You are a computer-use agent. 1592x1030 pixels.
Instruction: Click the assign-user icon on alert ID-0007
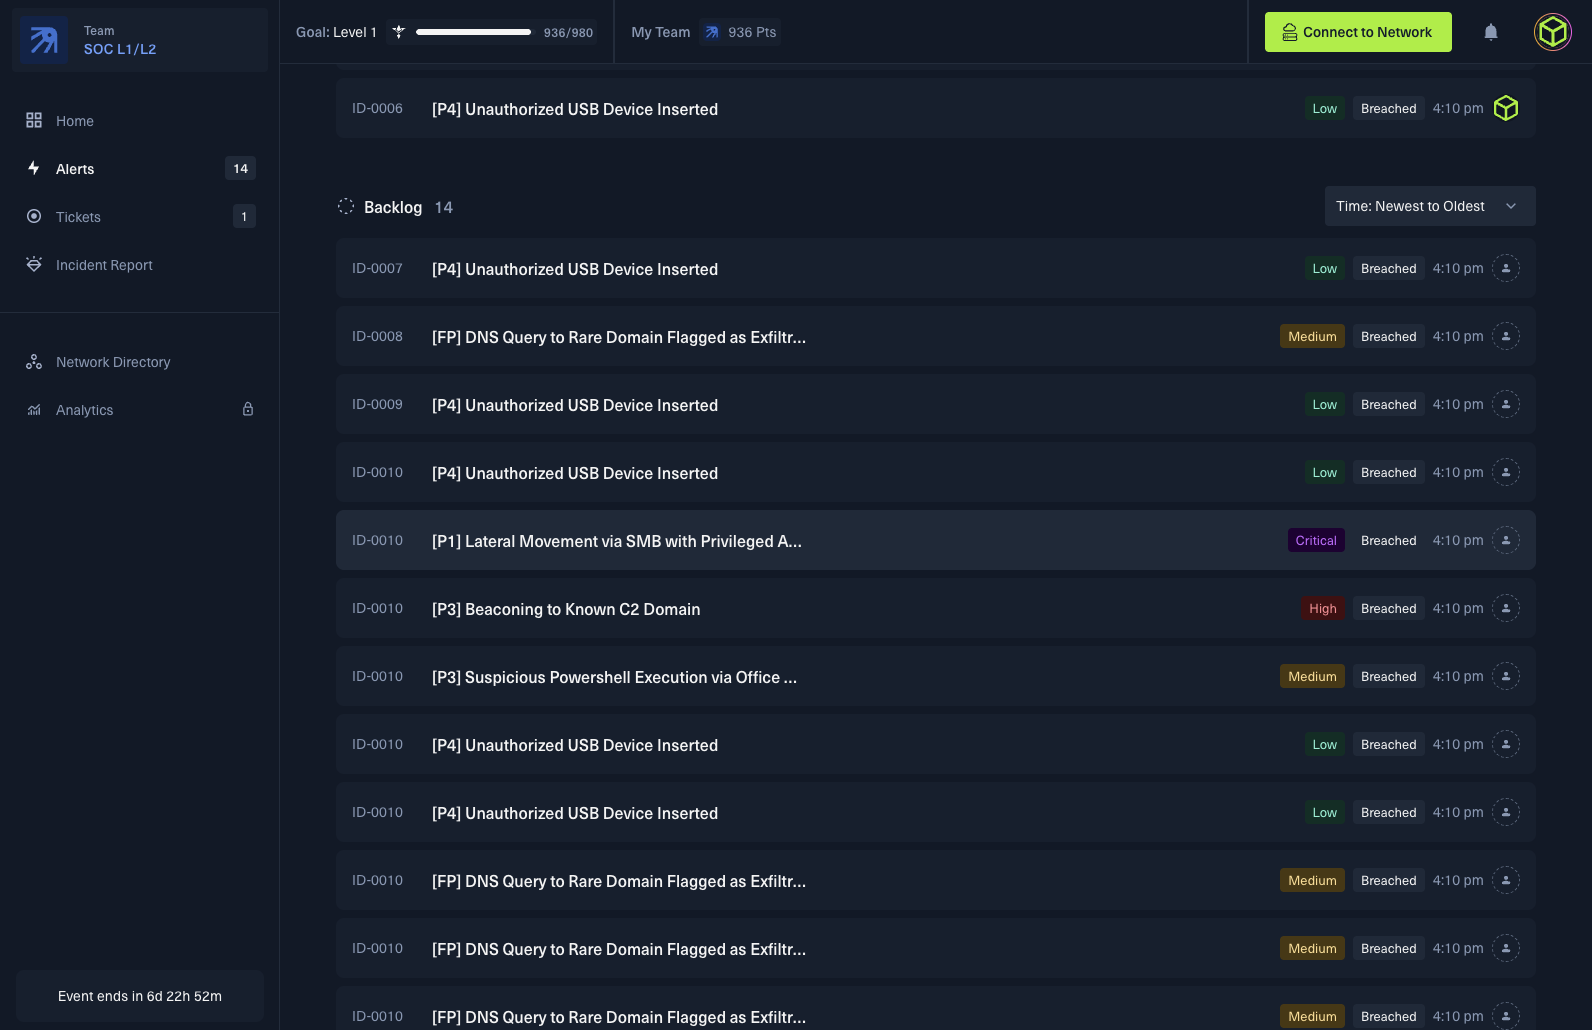(1506, 268)
